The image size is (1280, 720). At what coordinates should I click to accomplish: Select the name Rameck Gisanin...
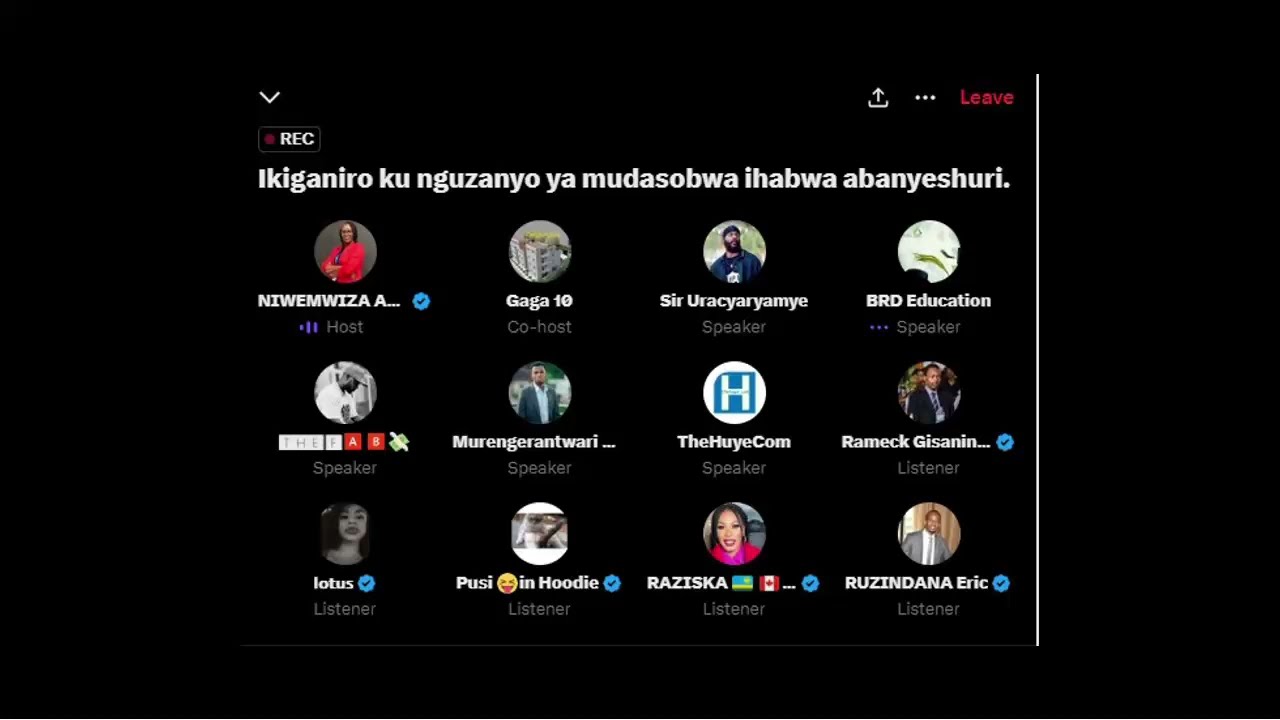(x=916, y=442)
